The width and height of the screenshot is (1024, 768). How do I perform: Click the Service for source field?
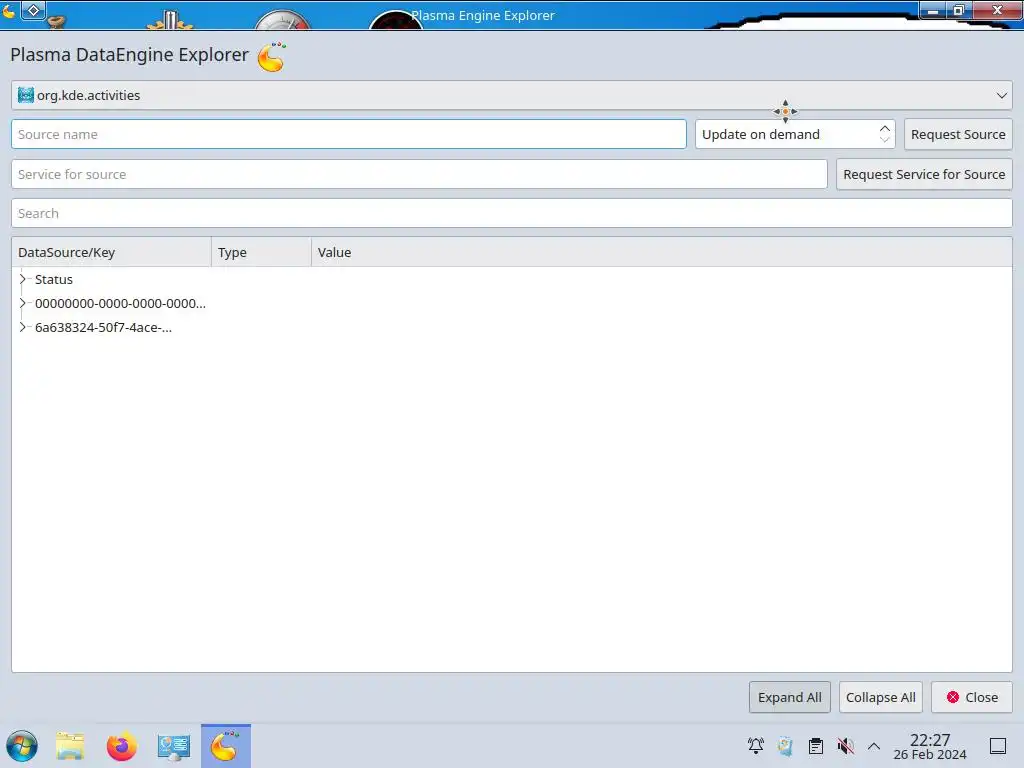(x=419, y=174)
